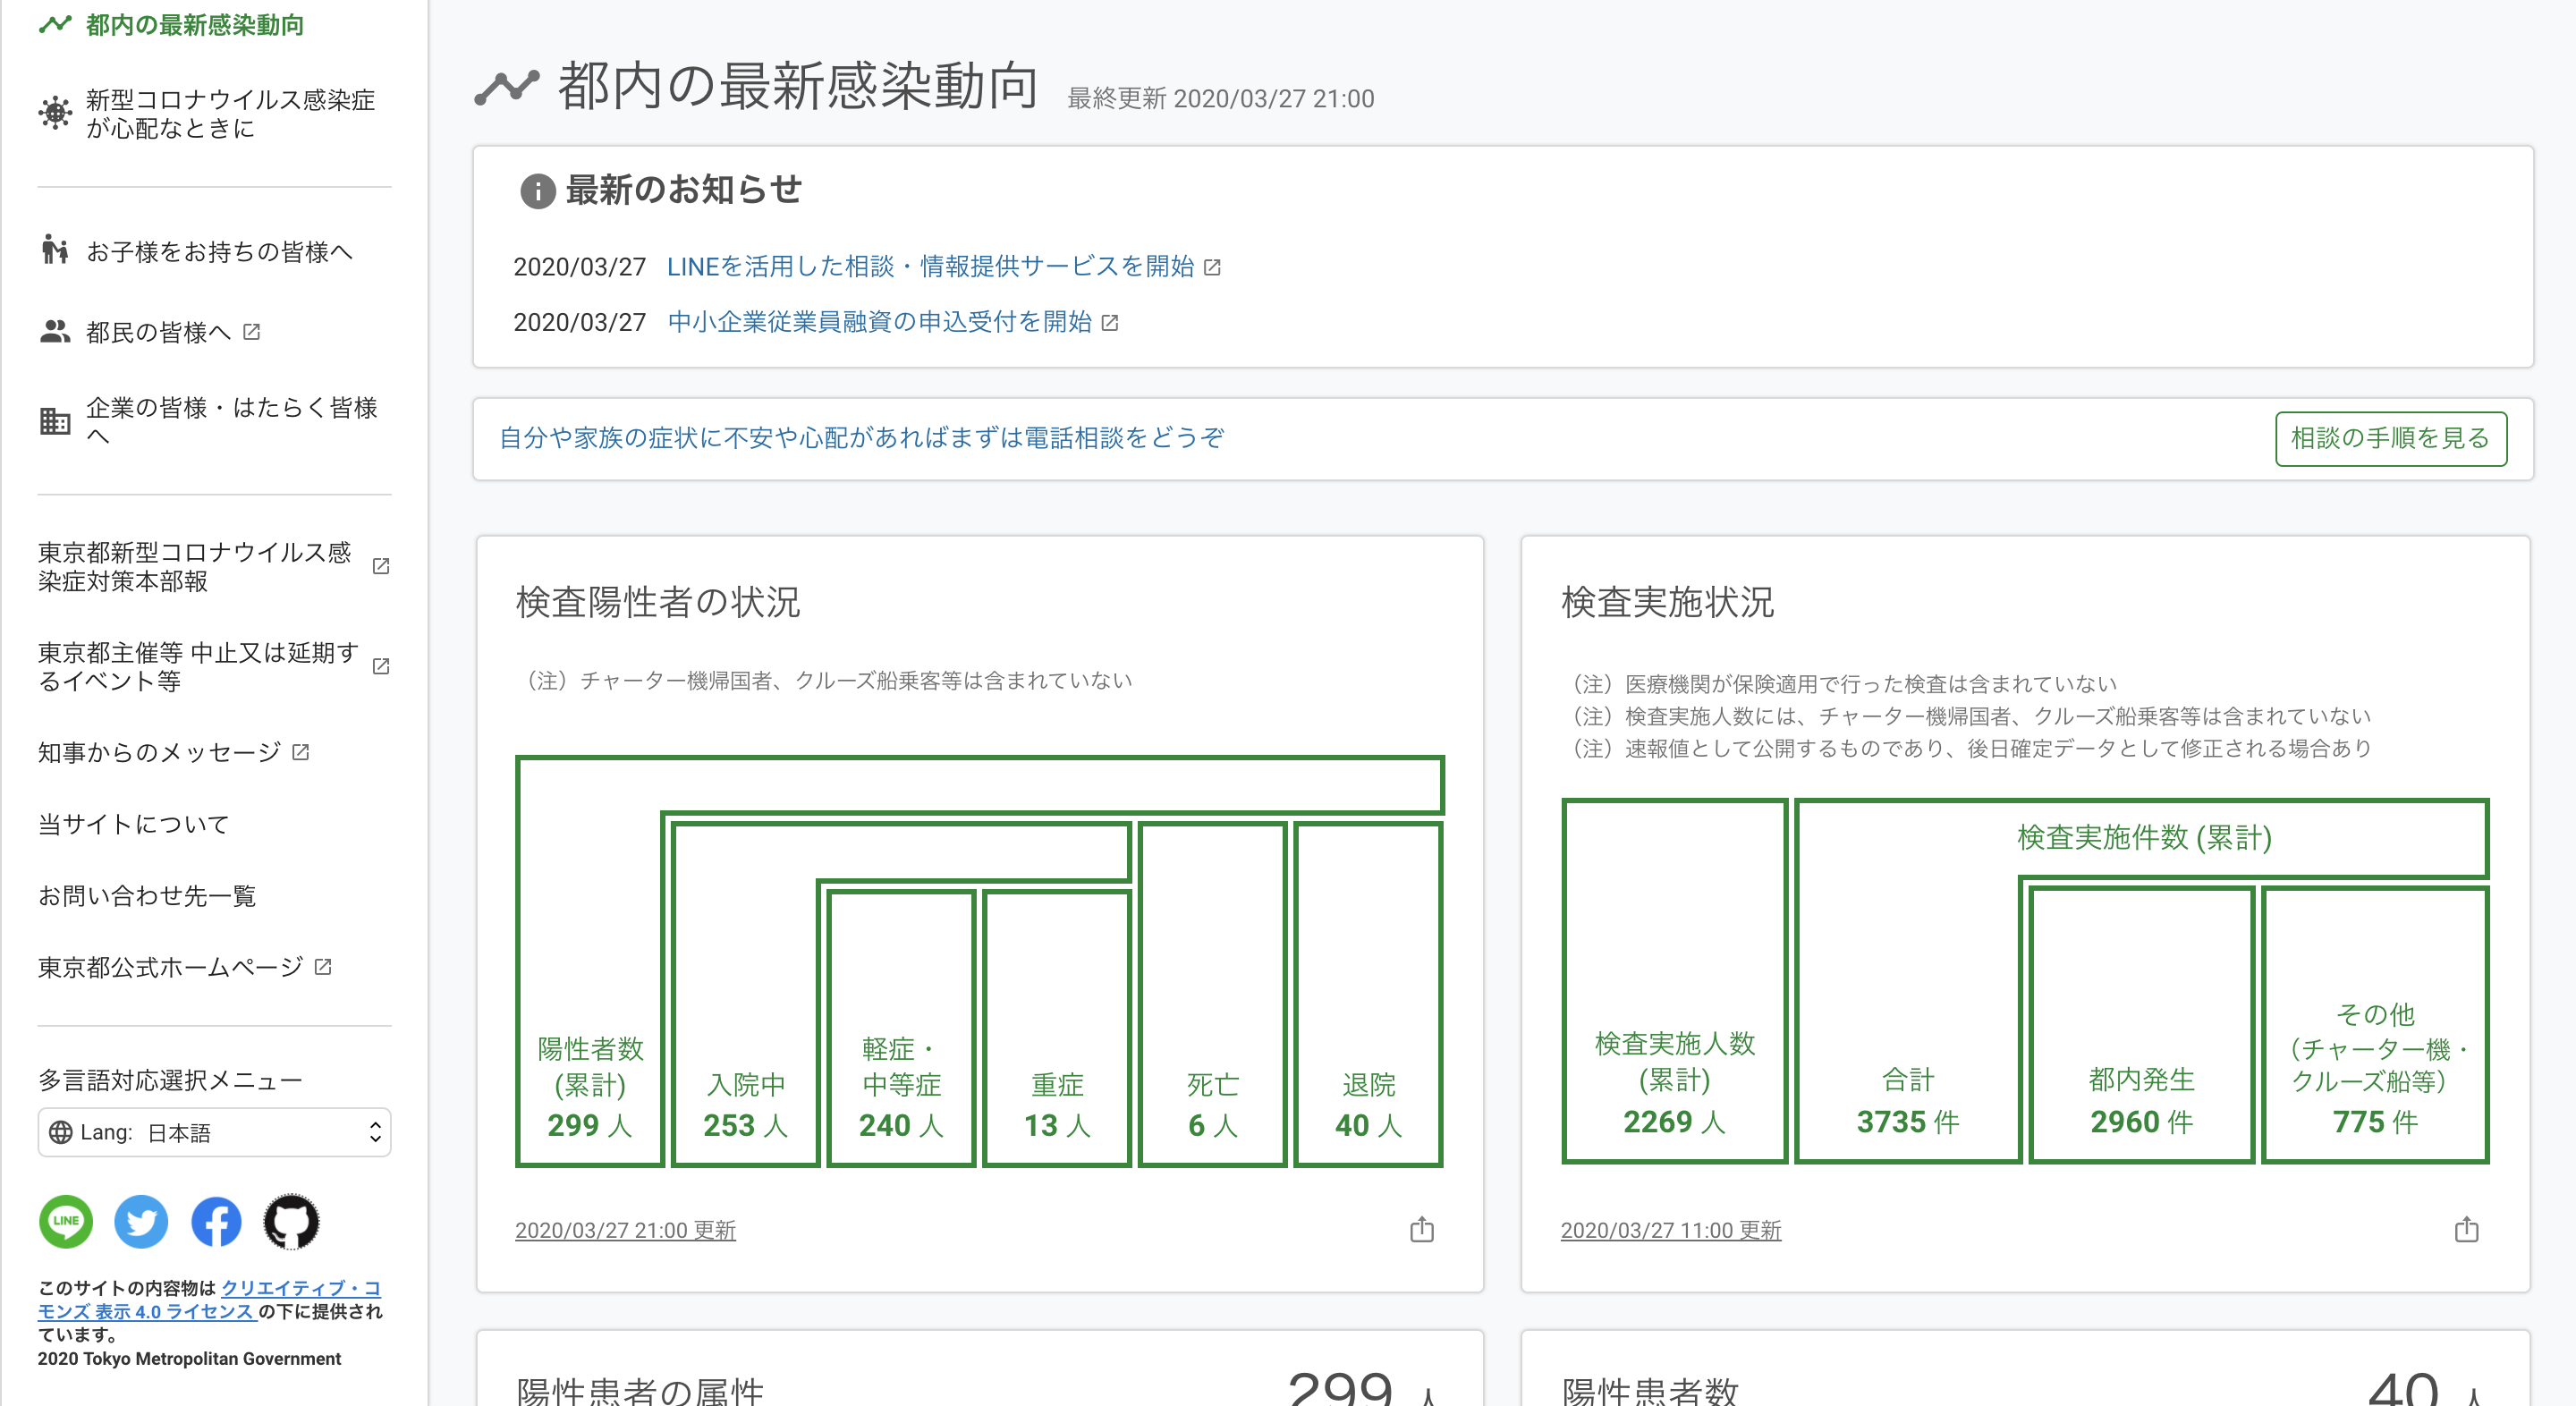Open the GitHub repository icon
Image resolution: width=2576 pixels, height=1406 pixels.
pos(291,1221)
